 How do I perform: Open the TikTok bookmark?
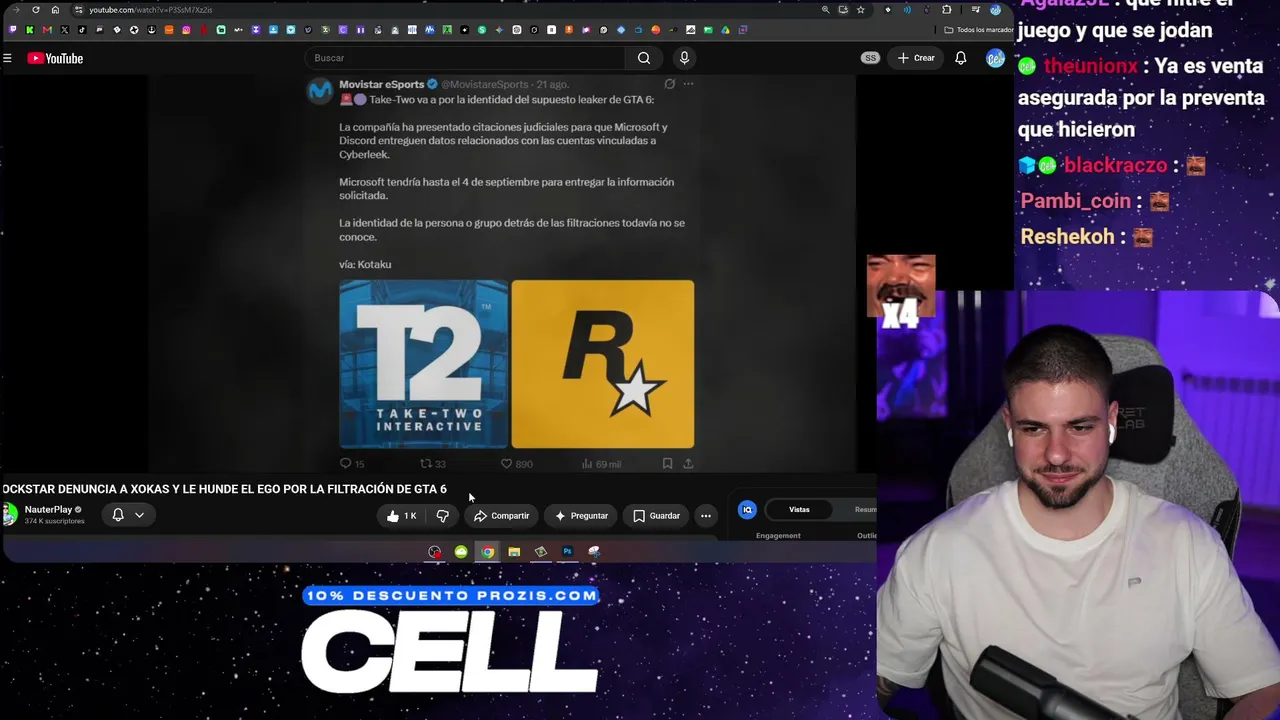point(82,30)
